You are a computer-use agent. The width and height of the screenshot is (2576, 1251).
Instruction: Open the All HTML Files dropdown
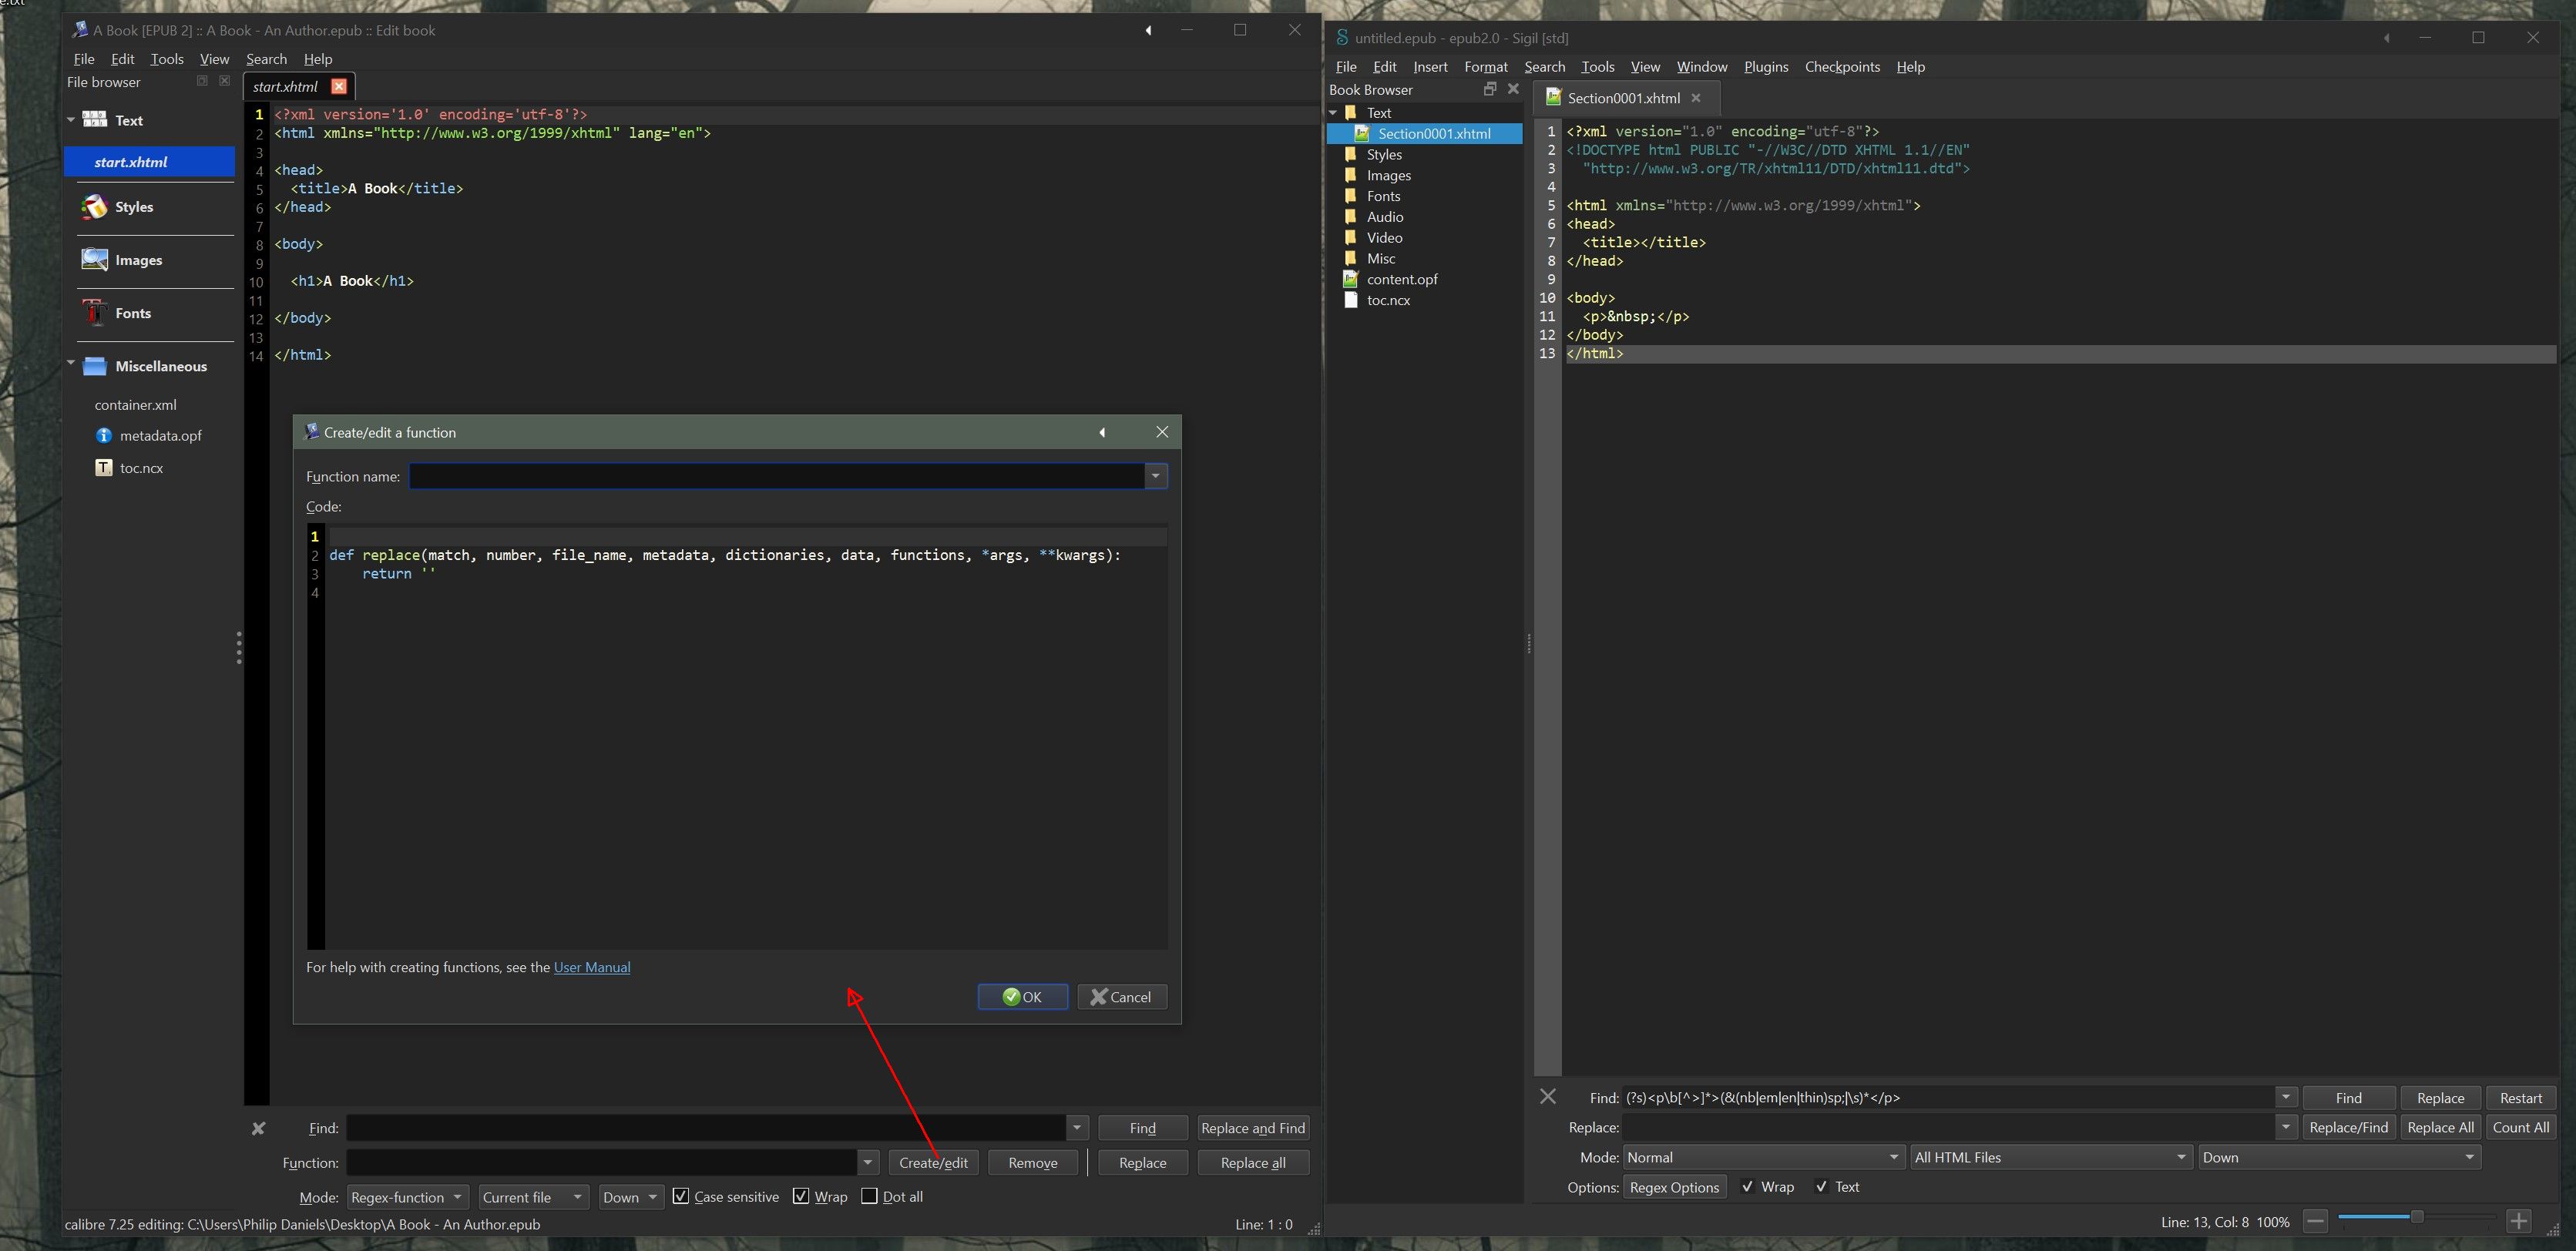pos(2049,1157)
